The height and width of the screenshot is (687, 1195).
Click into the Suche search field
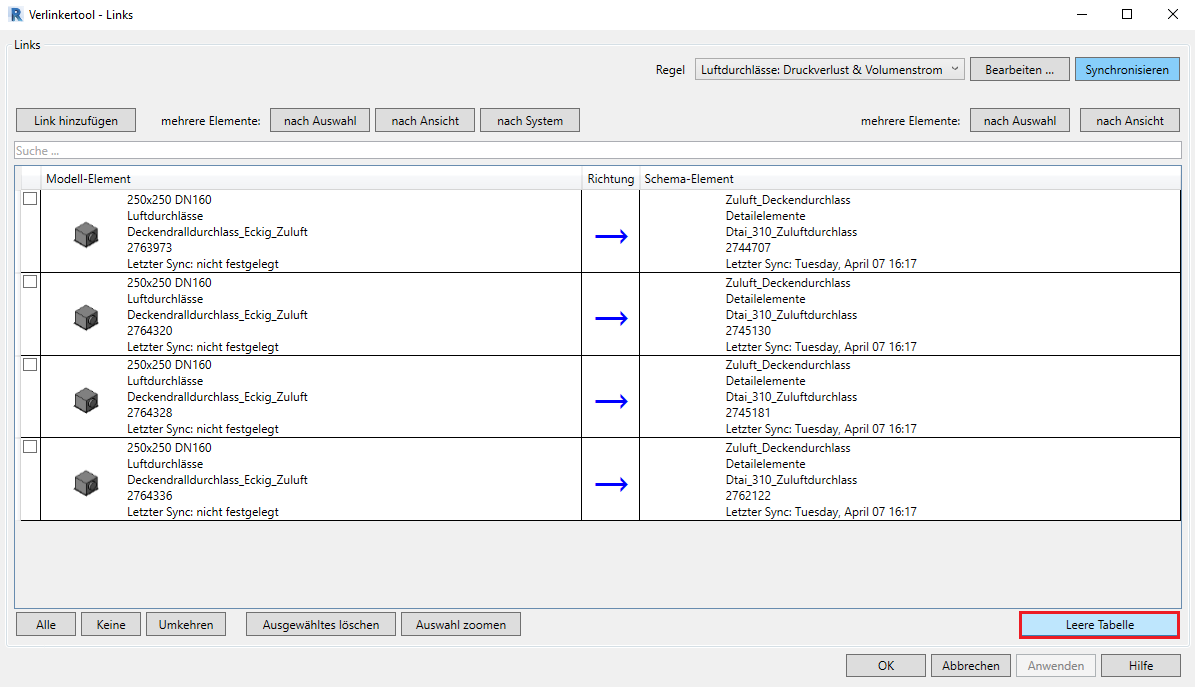[597, 151]
